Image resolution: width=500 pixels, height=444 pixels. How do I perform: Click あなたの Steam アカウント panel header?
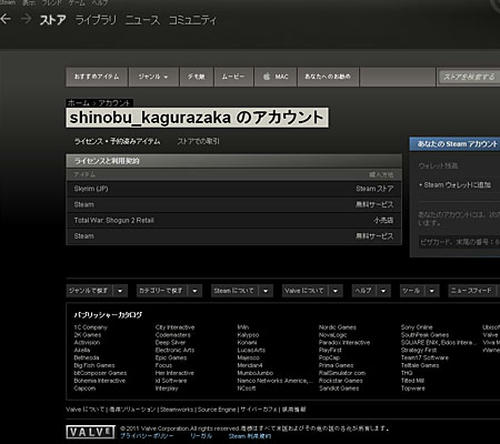point(455,144)
